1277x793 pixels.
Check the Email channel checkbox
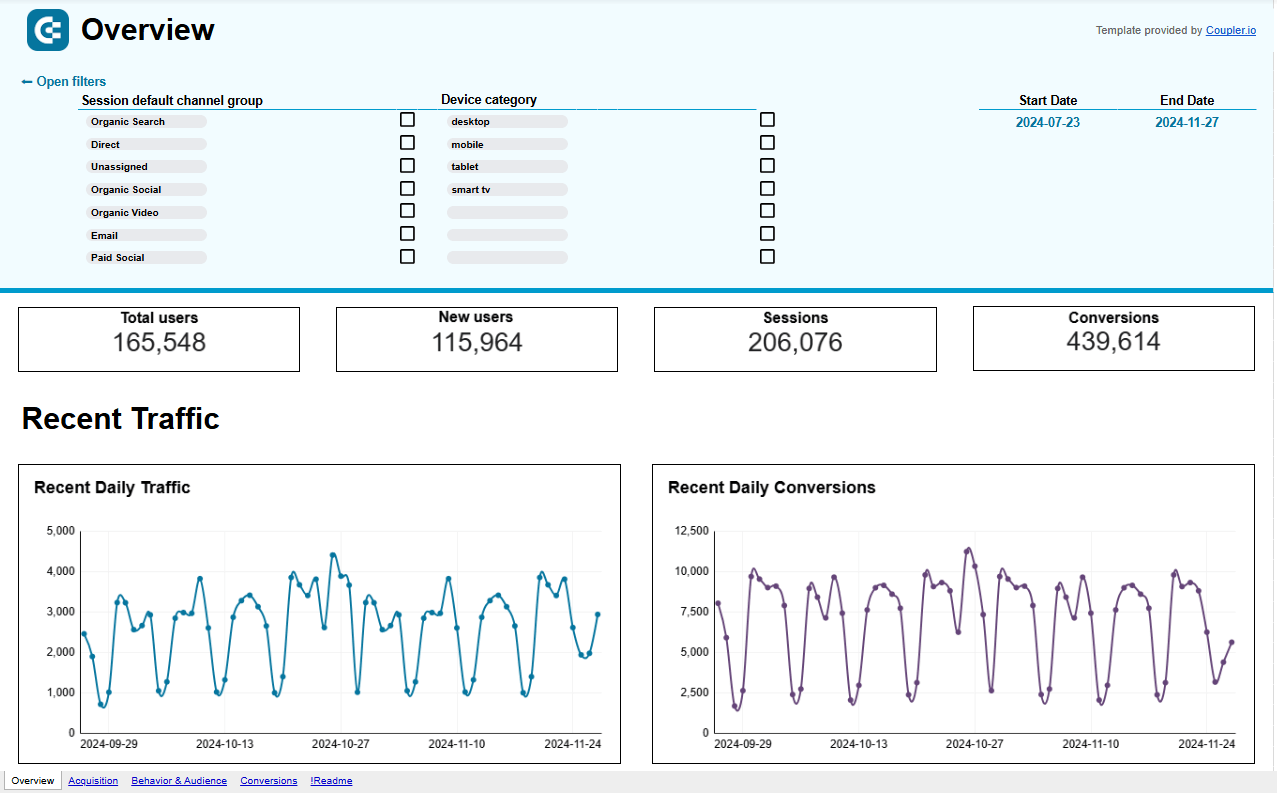tap(407, 233)
